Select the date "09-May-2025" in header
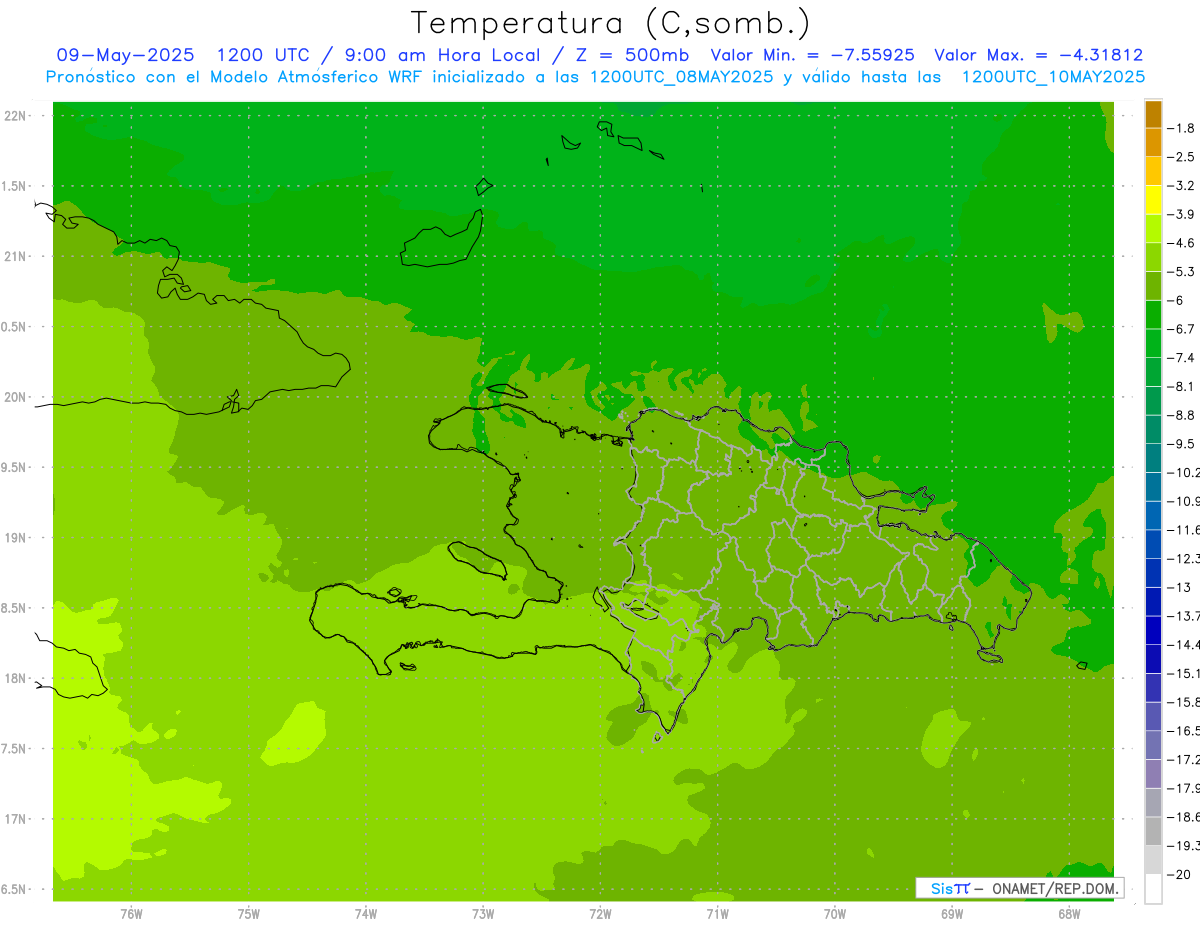Image resolution: width=1200 pixels, height=927 pixels. pos(126,55)
